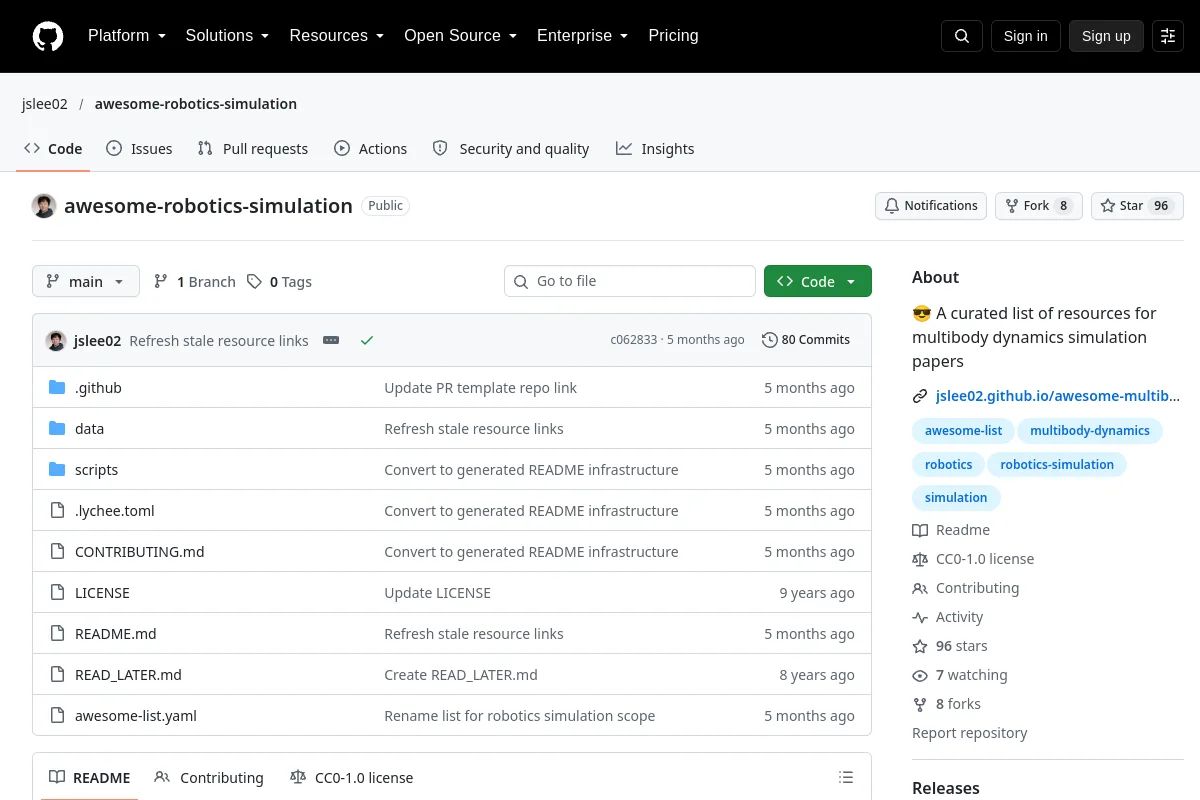The image size is (1200, 800).
Task: View the green check commit status
Action: (367, 340)
